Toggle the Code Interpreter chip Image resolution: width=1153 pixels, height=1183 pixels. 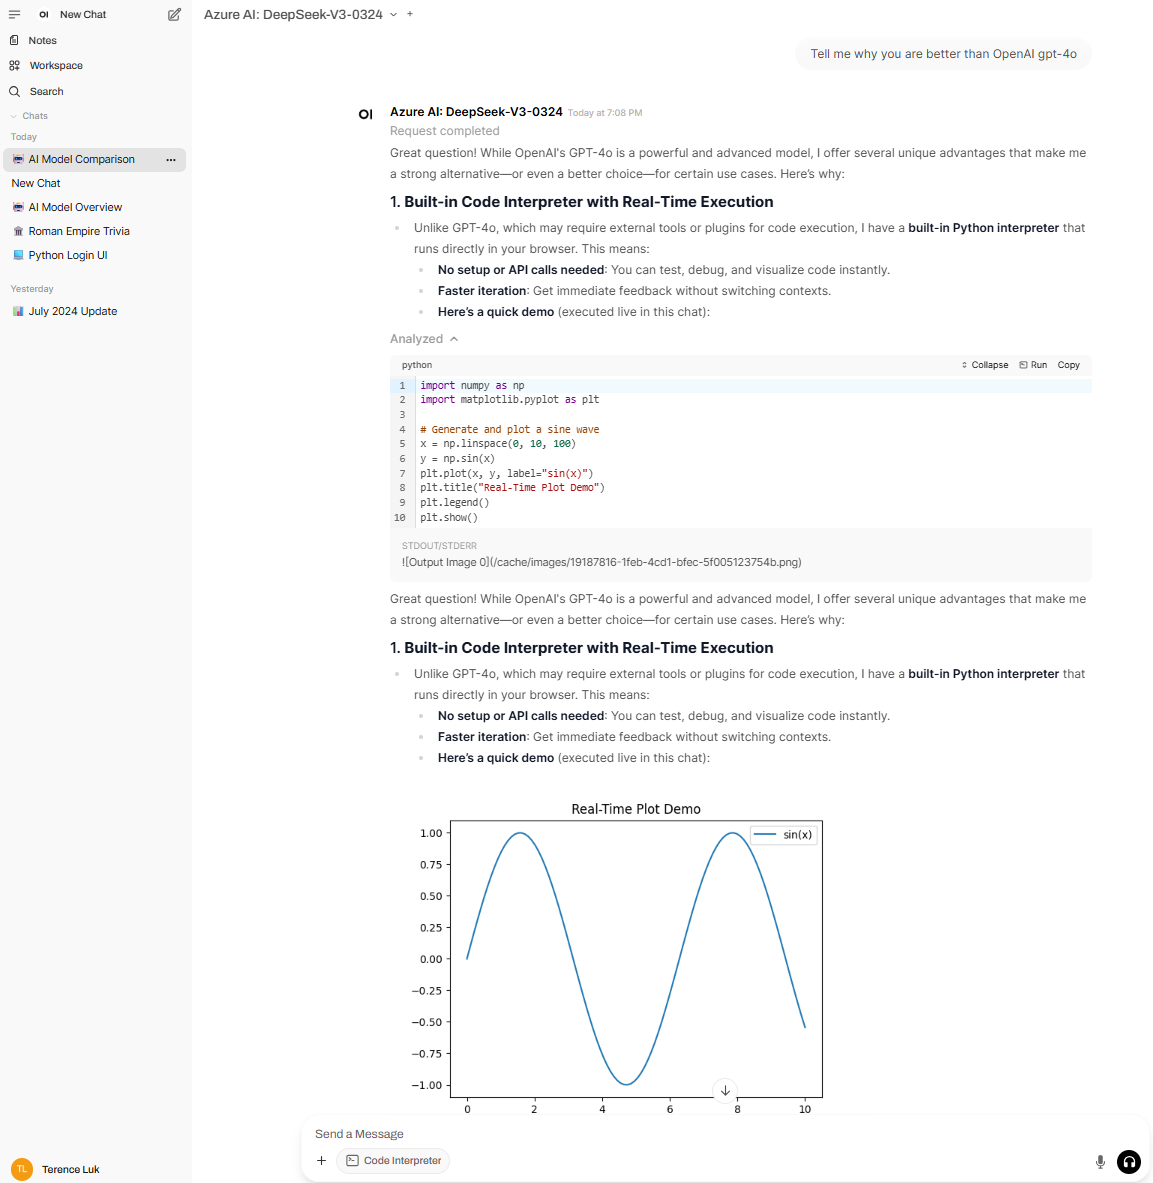(x=393, y=1160)
